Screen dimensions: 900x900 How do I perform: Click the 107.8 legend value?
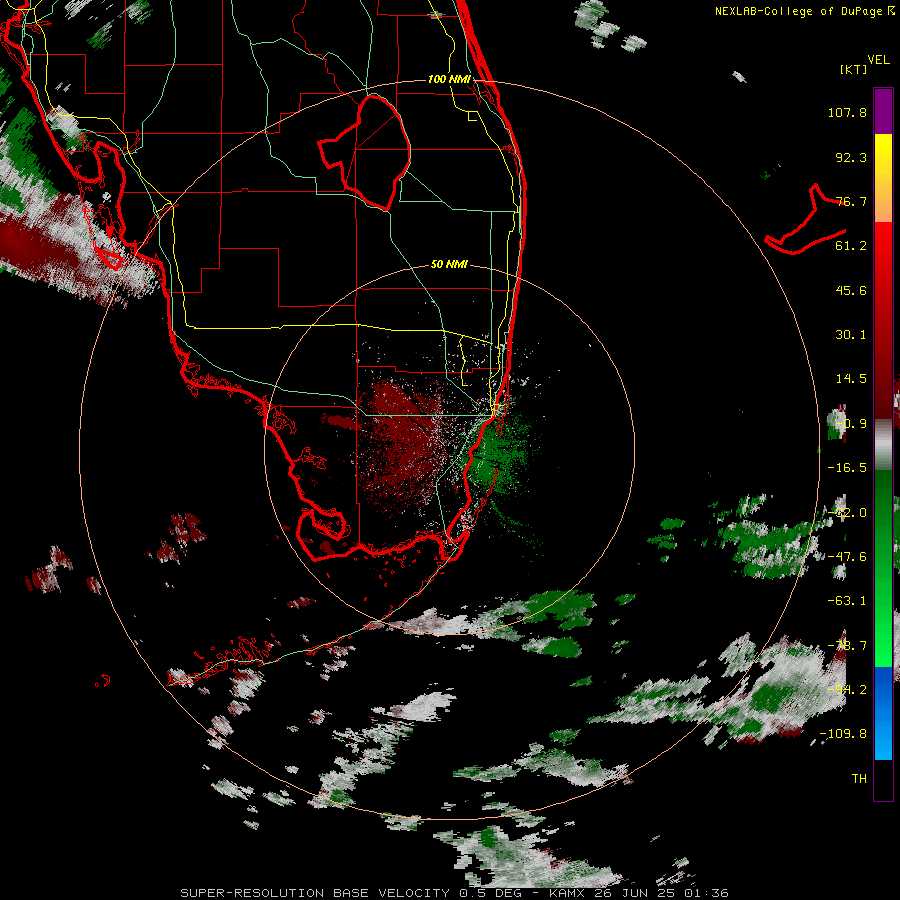coord(847,112)
